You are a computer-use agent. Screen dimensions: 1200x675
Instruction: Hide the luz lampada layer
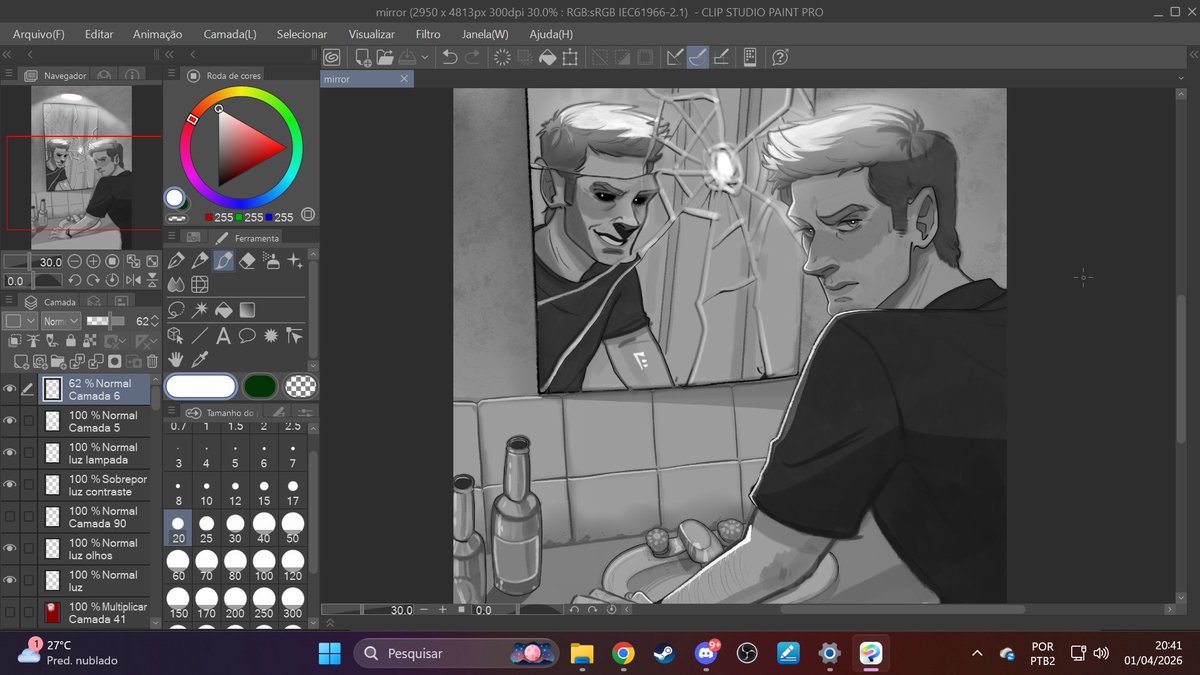pos(10,453)
